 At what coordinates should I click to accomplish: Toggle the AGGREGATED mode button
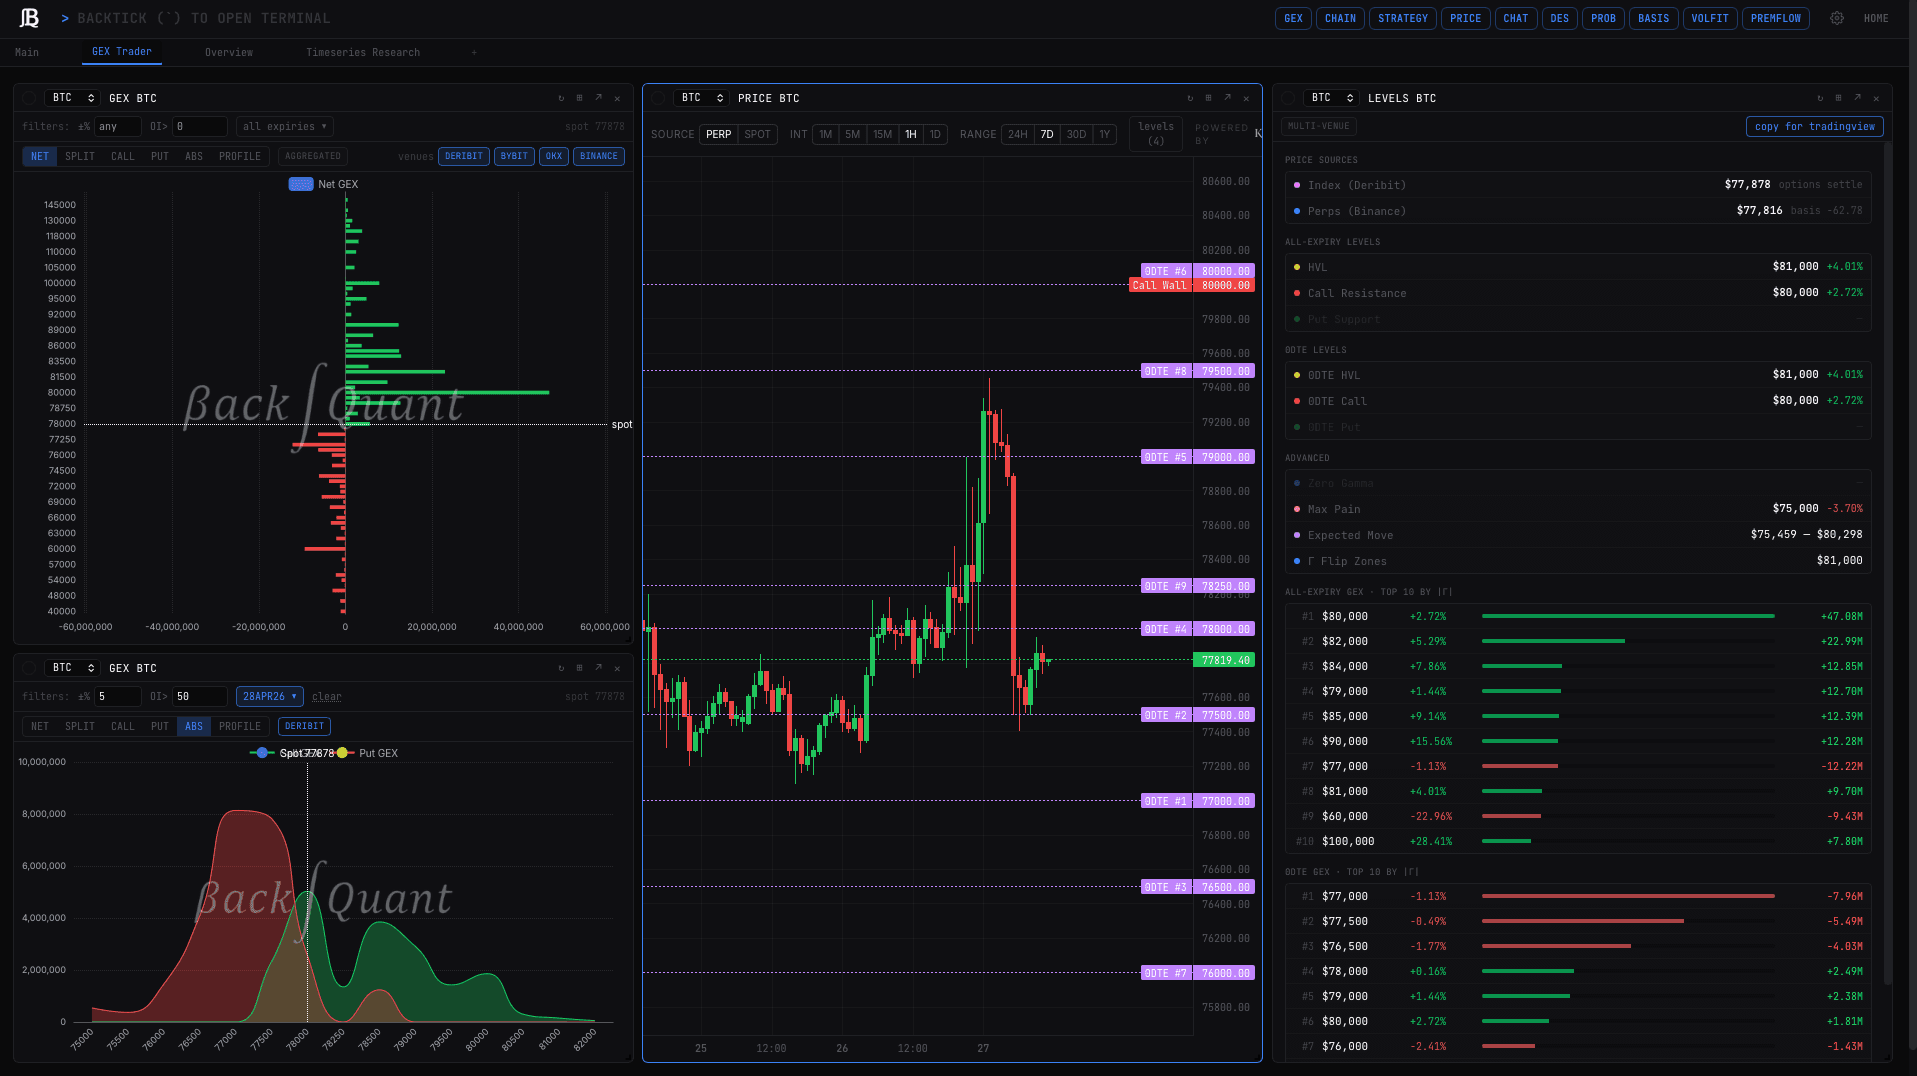(313, 156)
